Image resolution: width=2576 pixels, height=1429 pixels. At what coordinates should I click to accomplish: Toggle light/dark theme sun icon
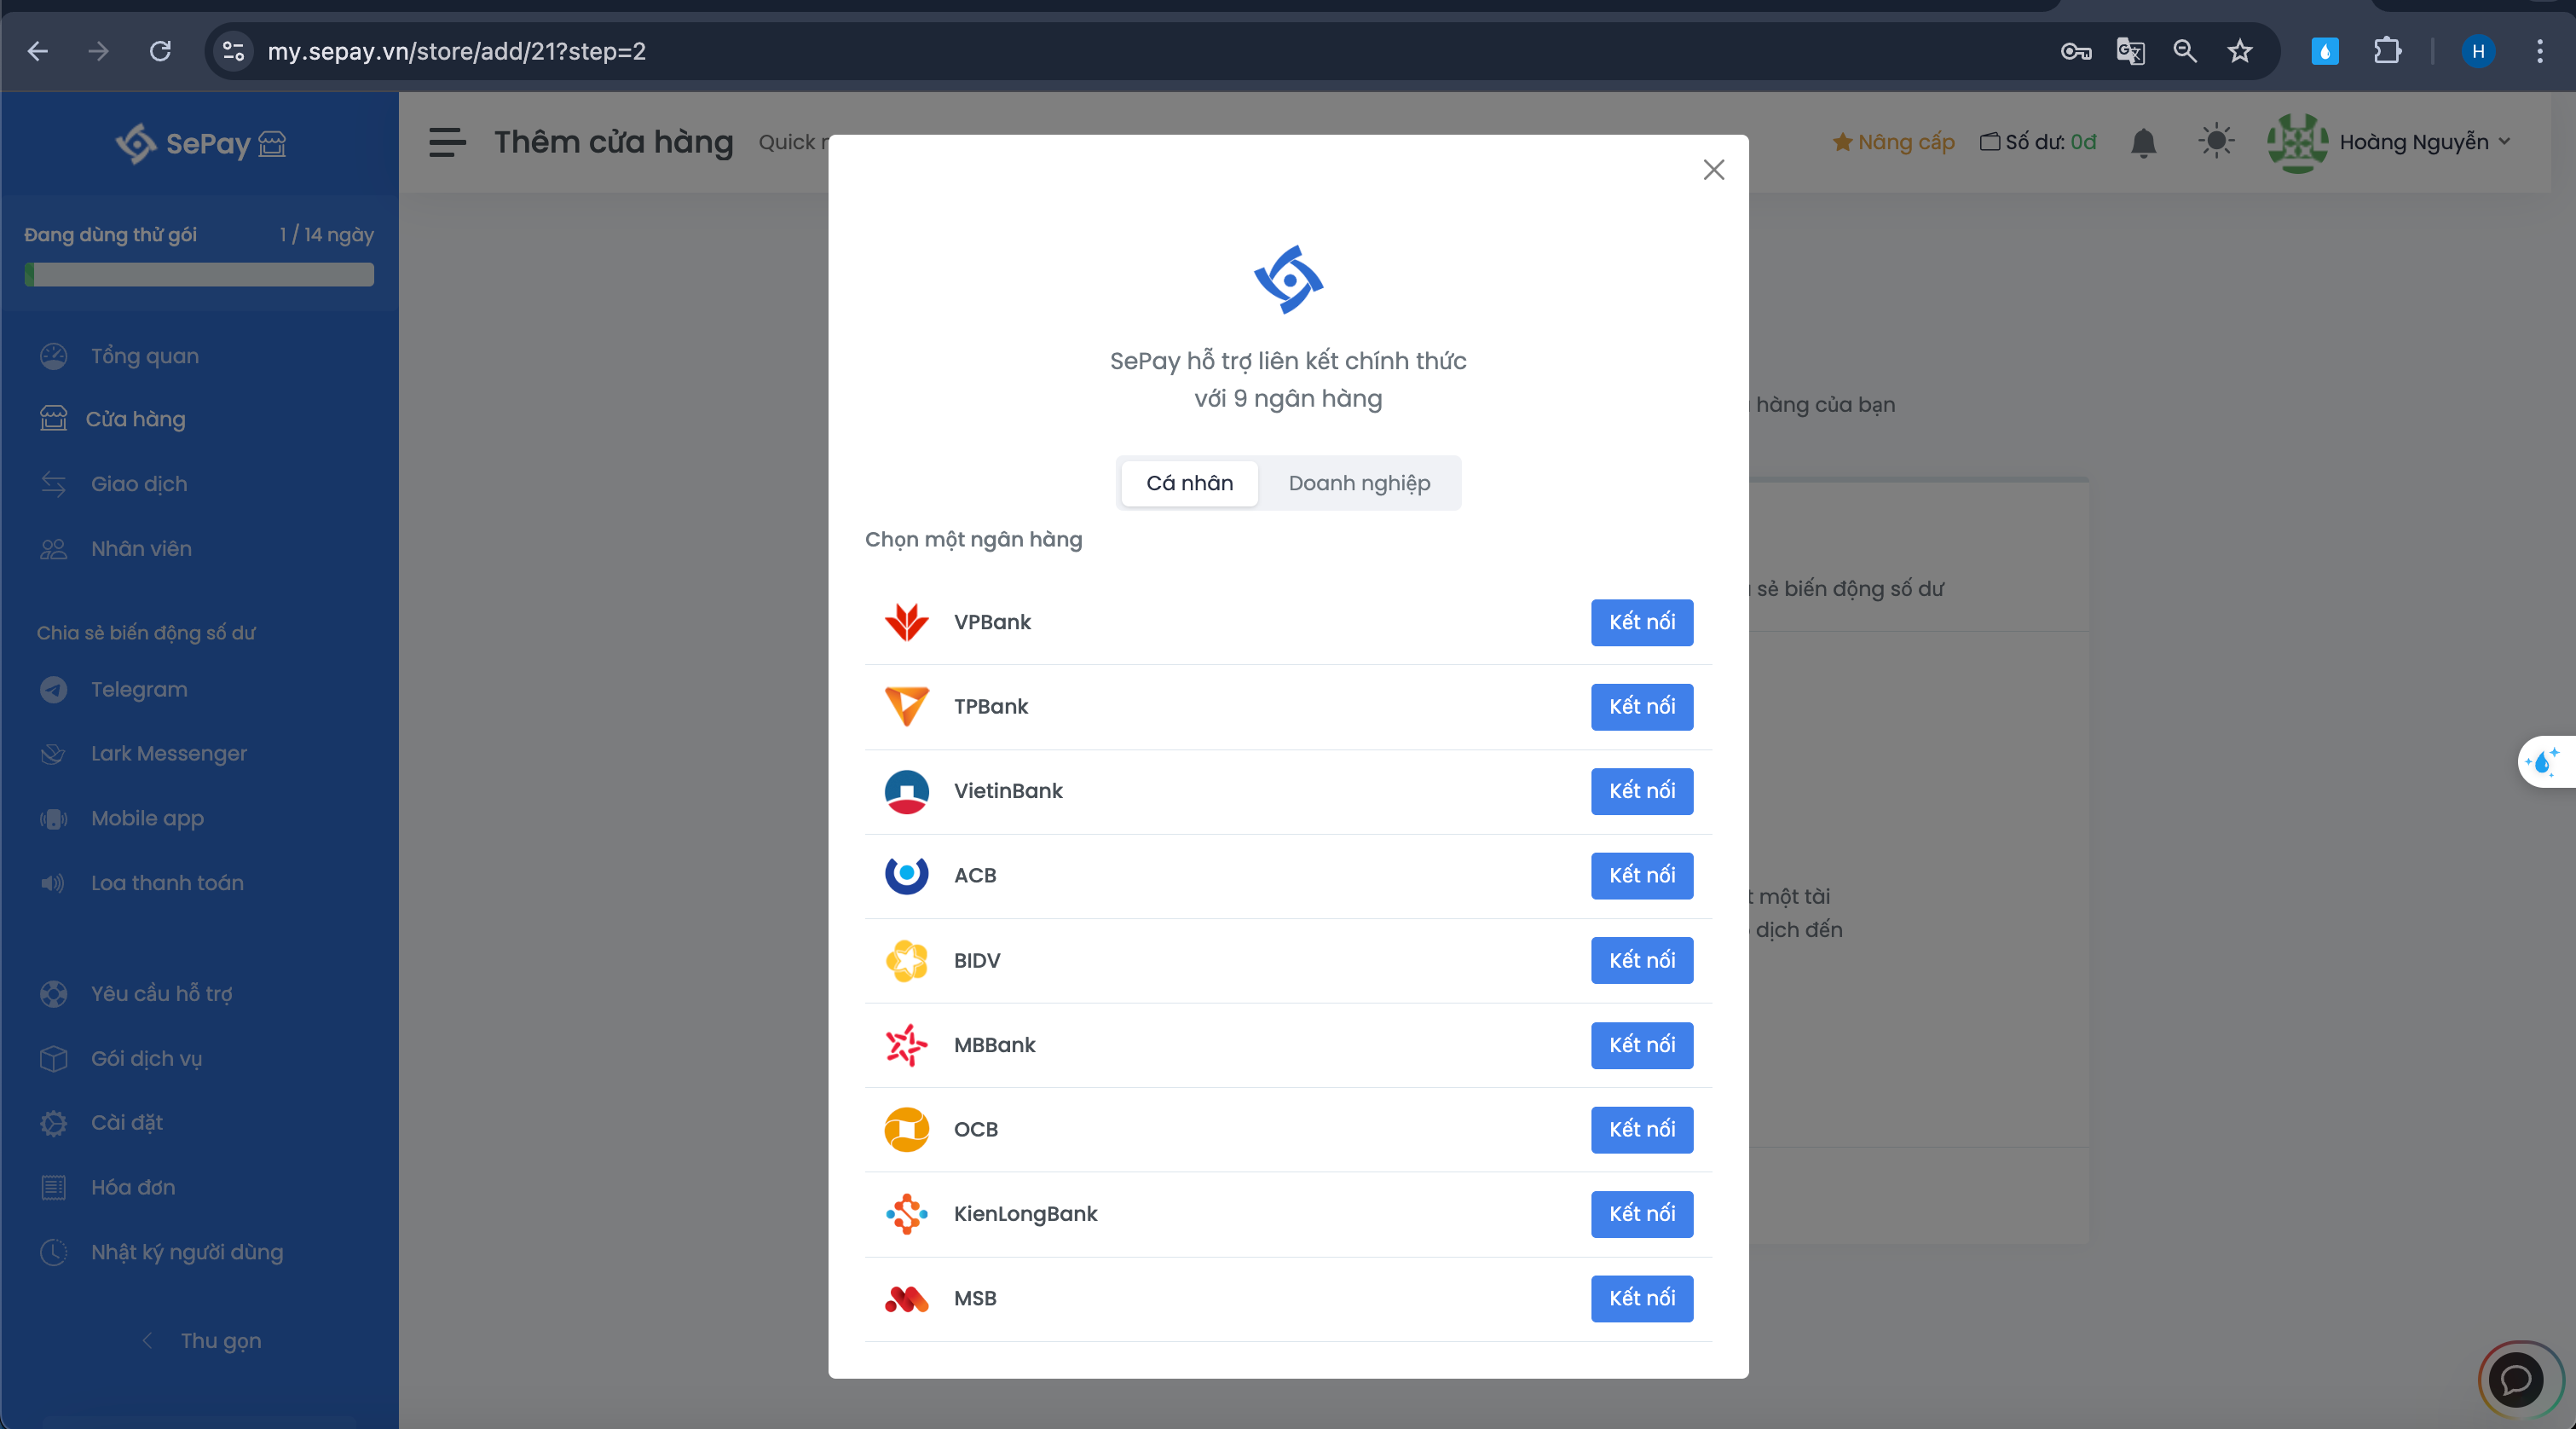2216,141
